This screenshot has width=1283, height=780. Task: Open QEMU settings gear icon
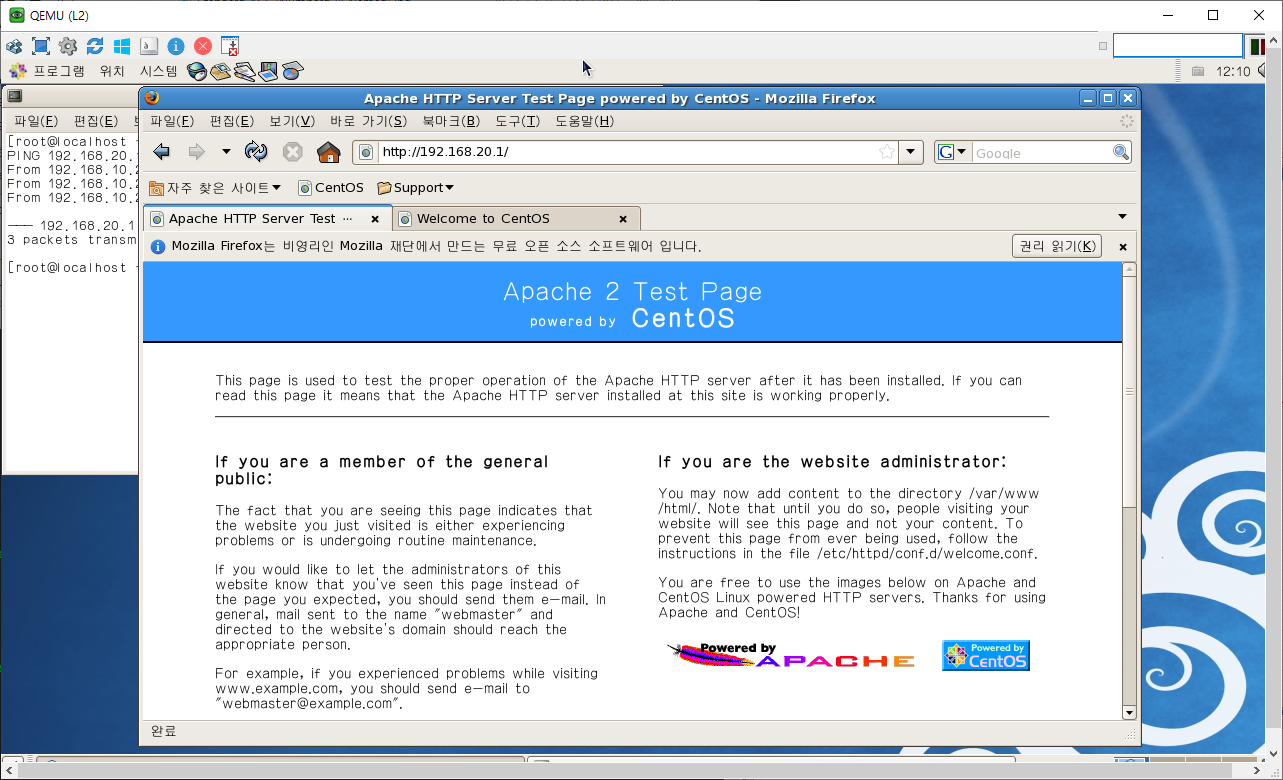pos(68,46)
